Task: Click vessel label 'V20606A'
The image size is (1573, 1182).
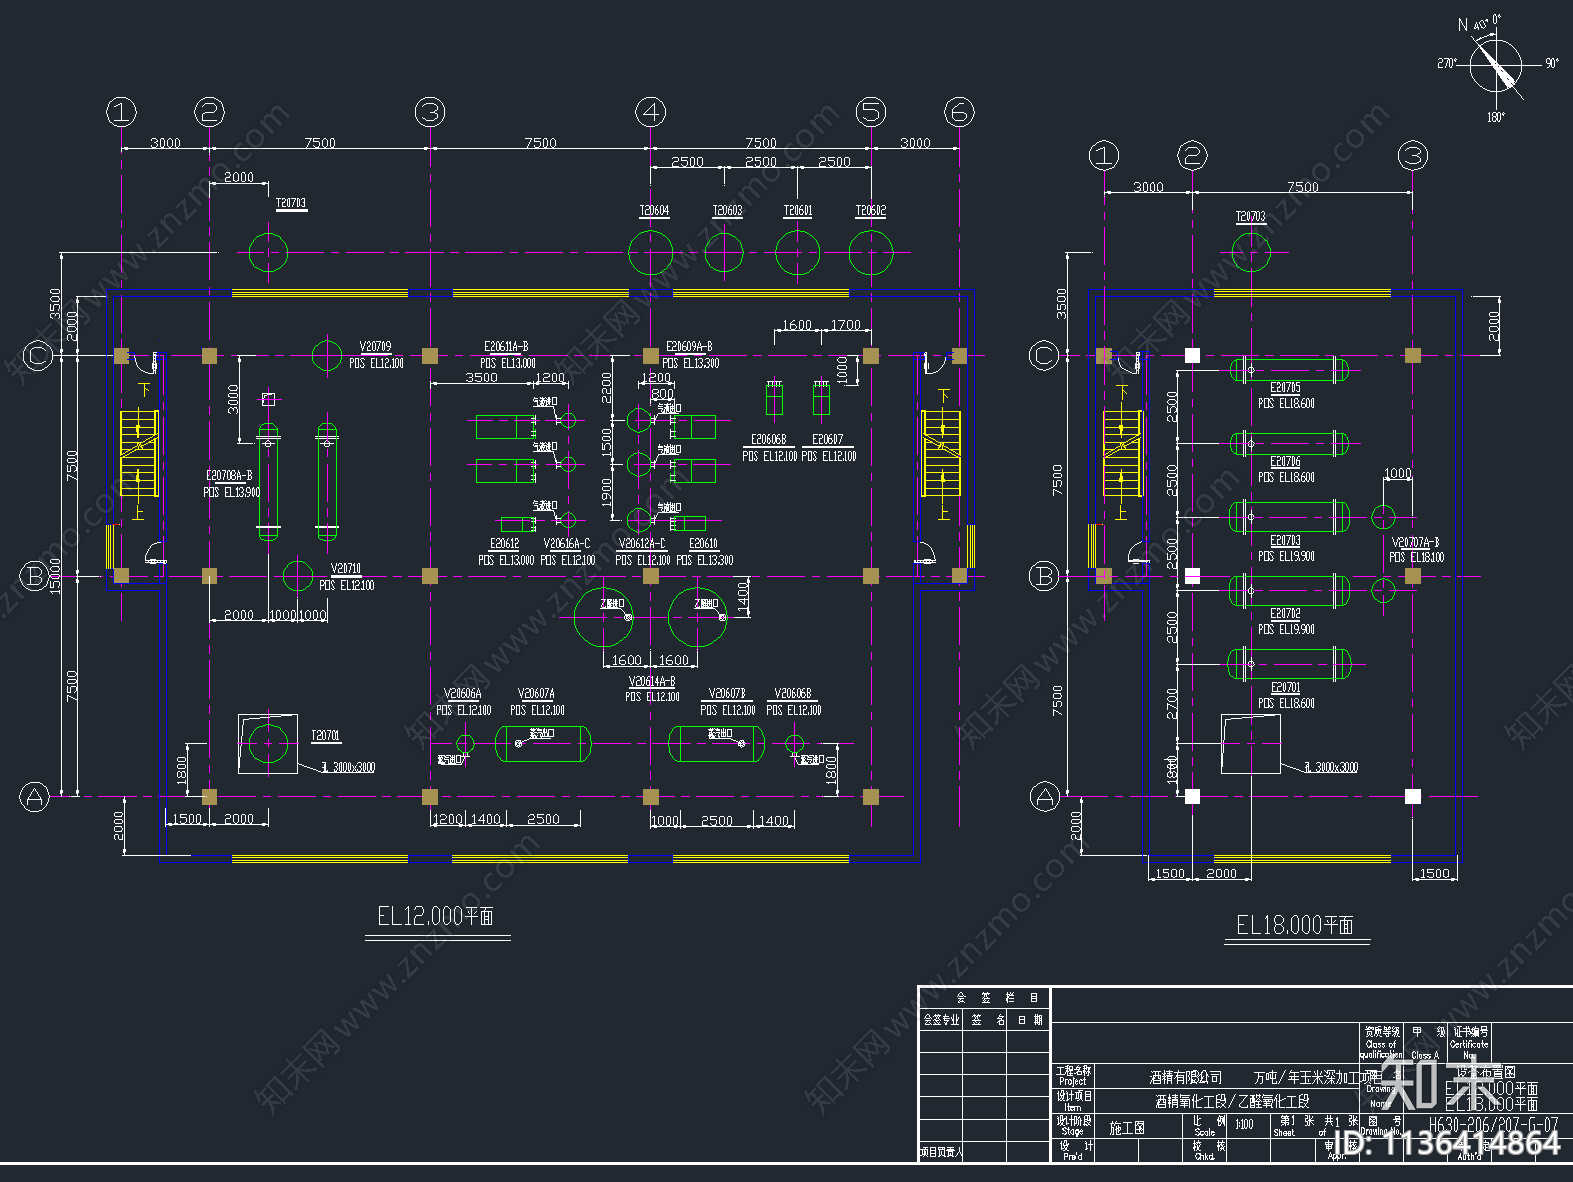Action: point(463,694)
